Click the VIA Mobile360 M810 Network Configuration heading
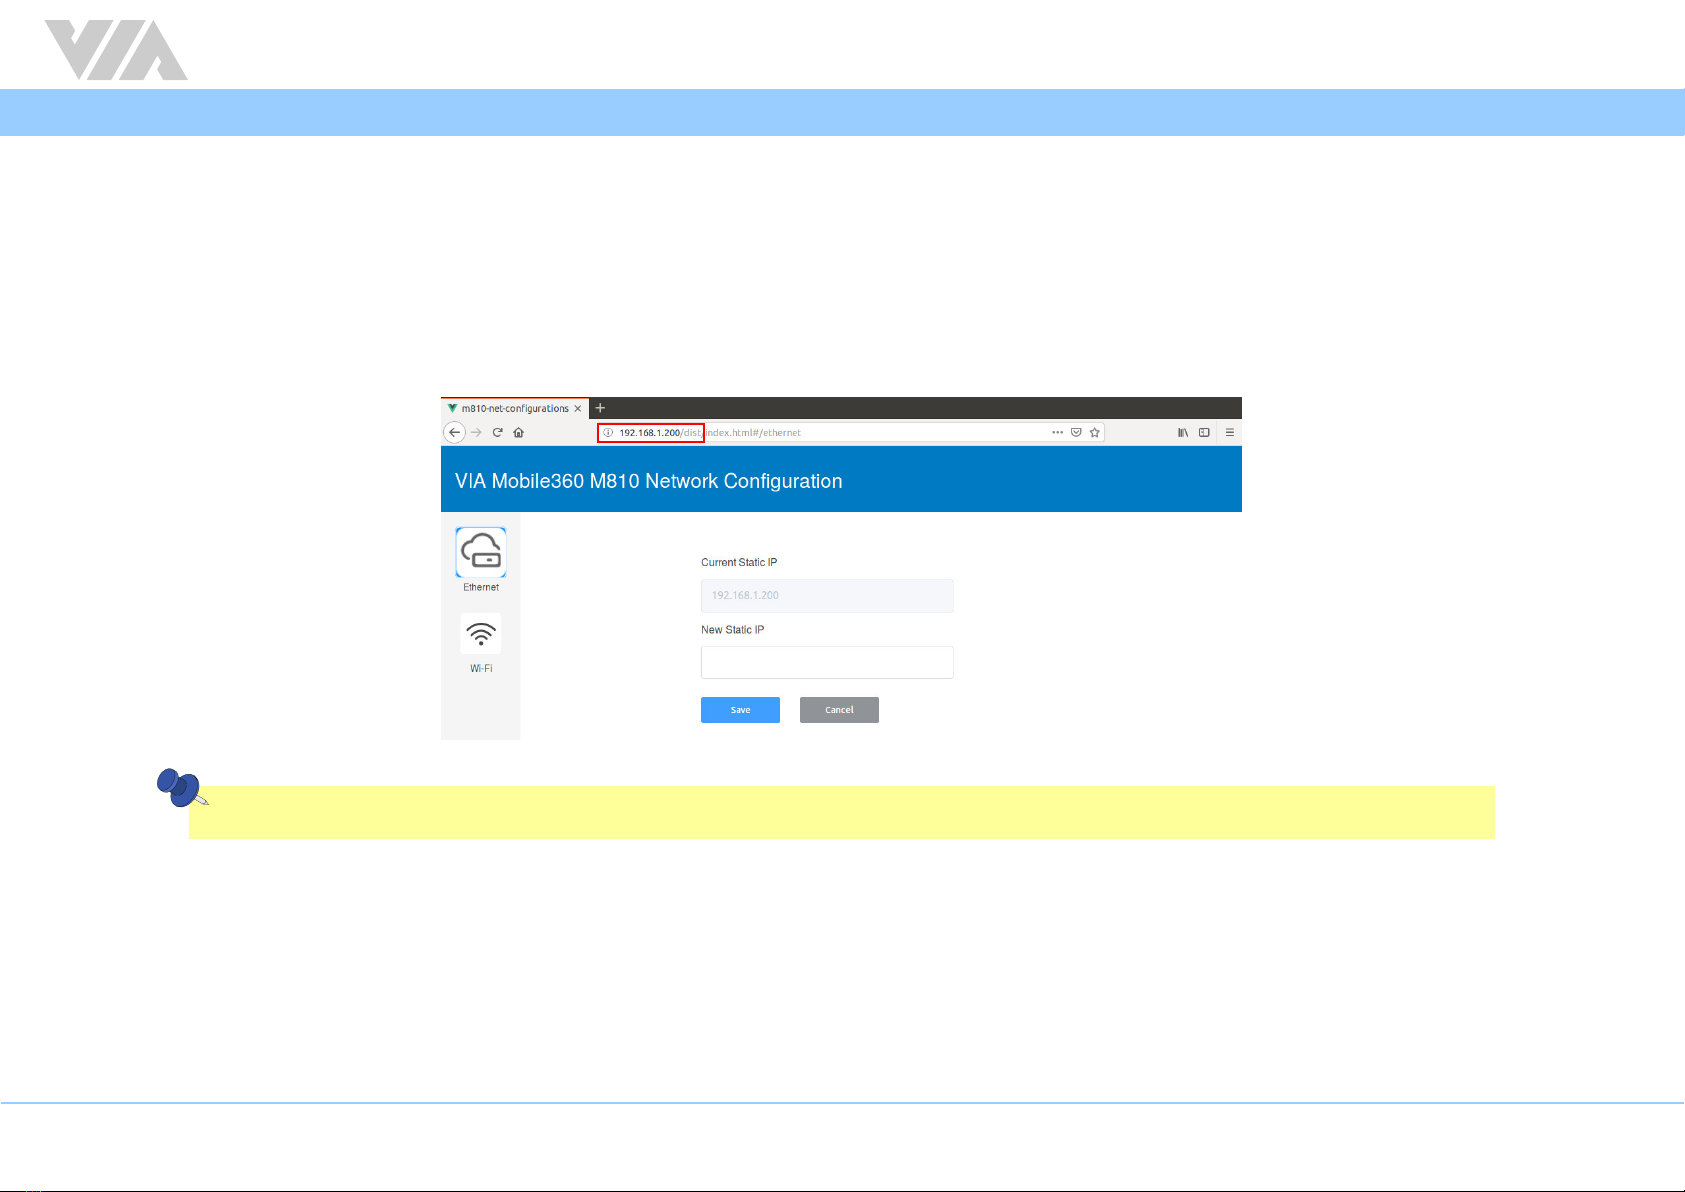The image size is (1685, 1192). click(648, 481)
